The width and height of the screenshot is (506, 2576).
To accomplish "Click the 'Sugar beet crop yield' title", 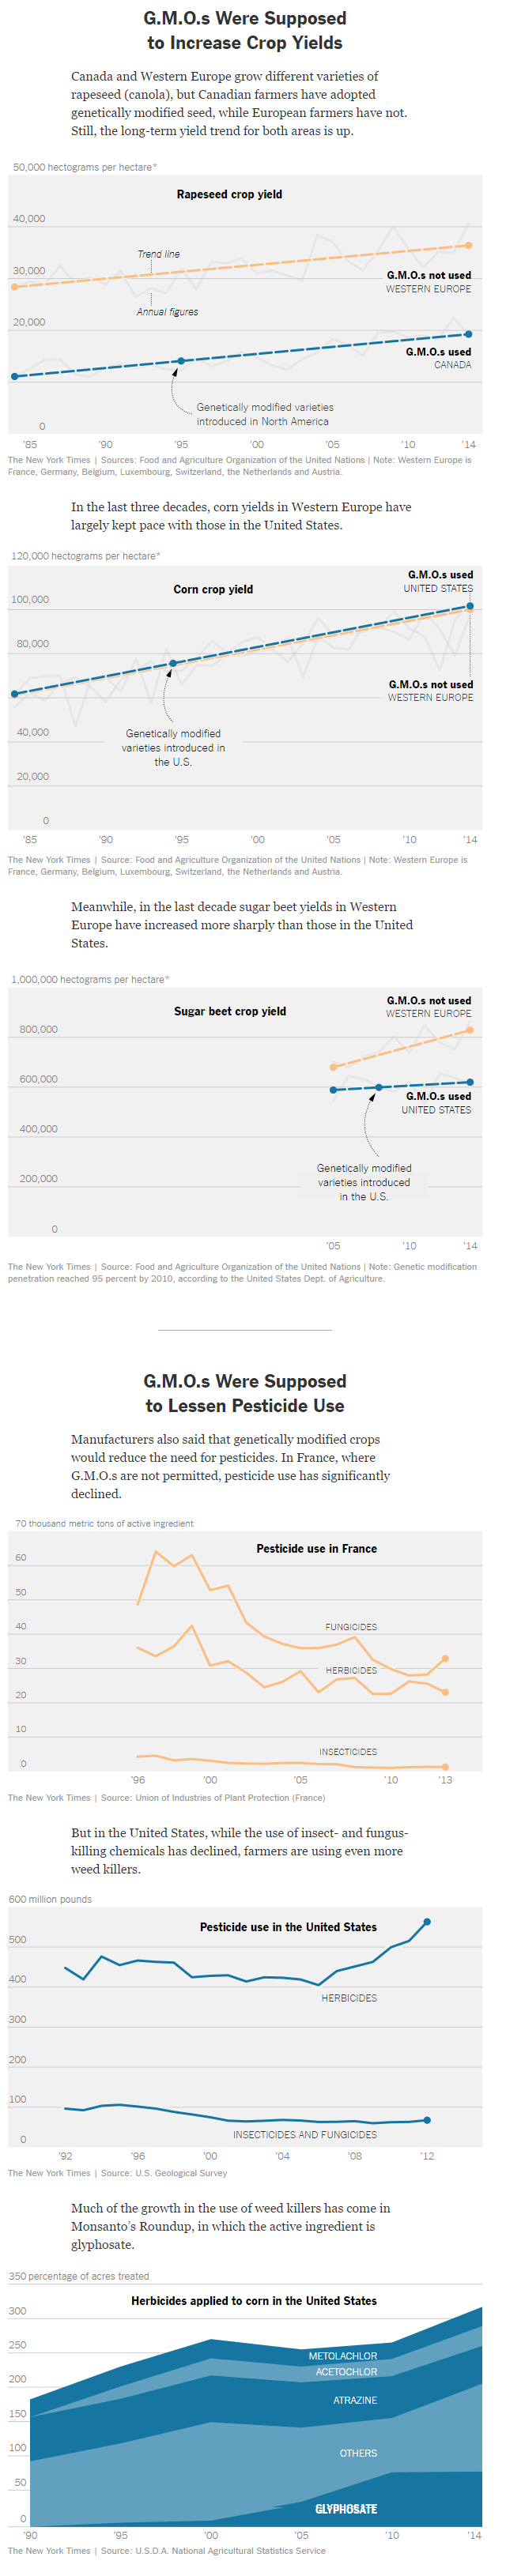I will pyautogui.click(x=230, y=1011).
